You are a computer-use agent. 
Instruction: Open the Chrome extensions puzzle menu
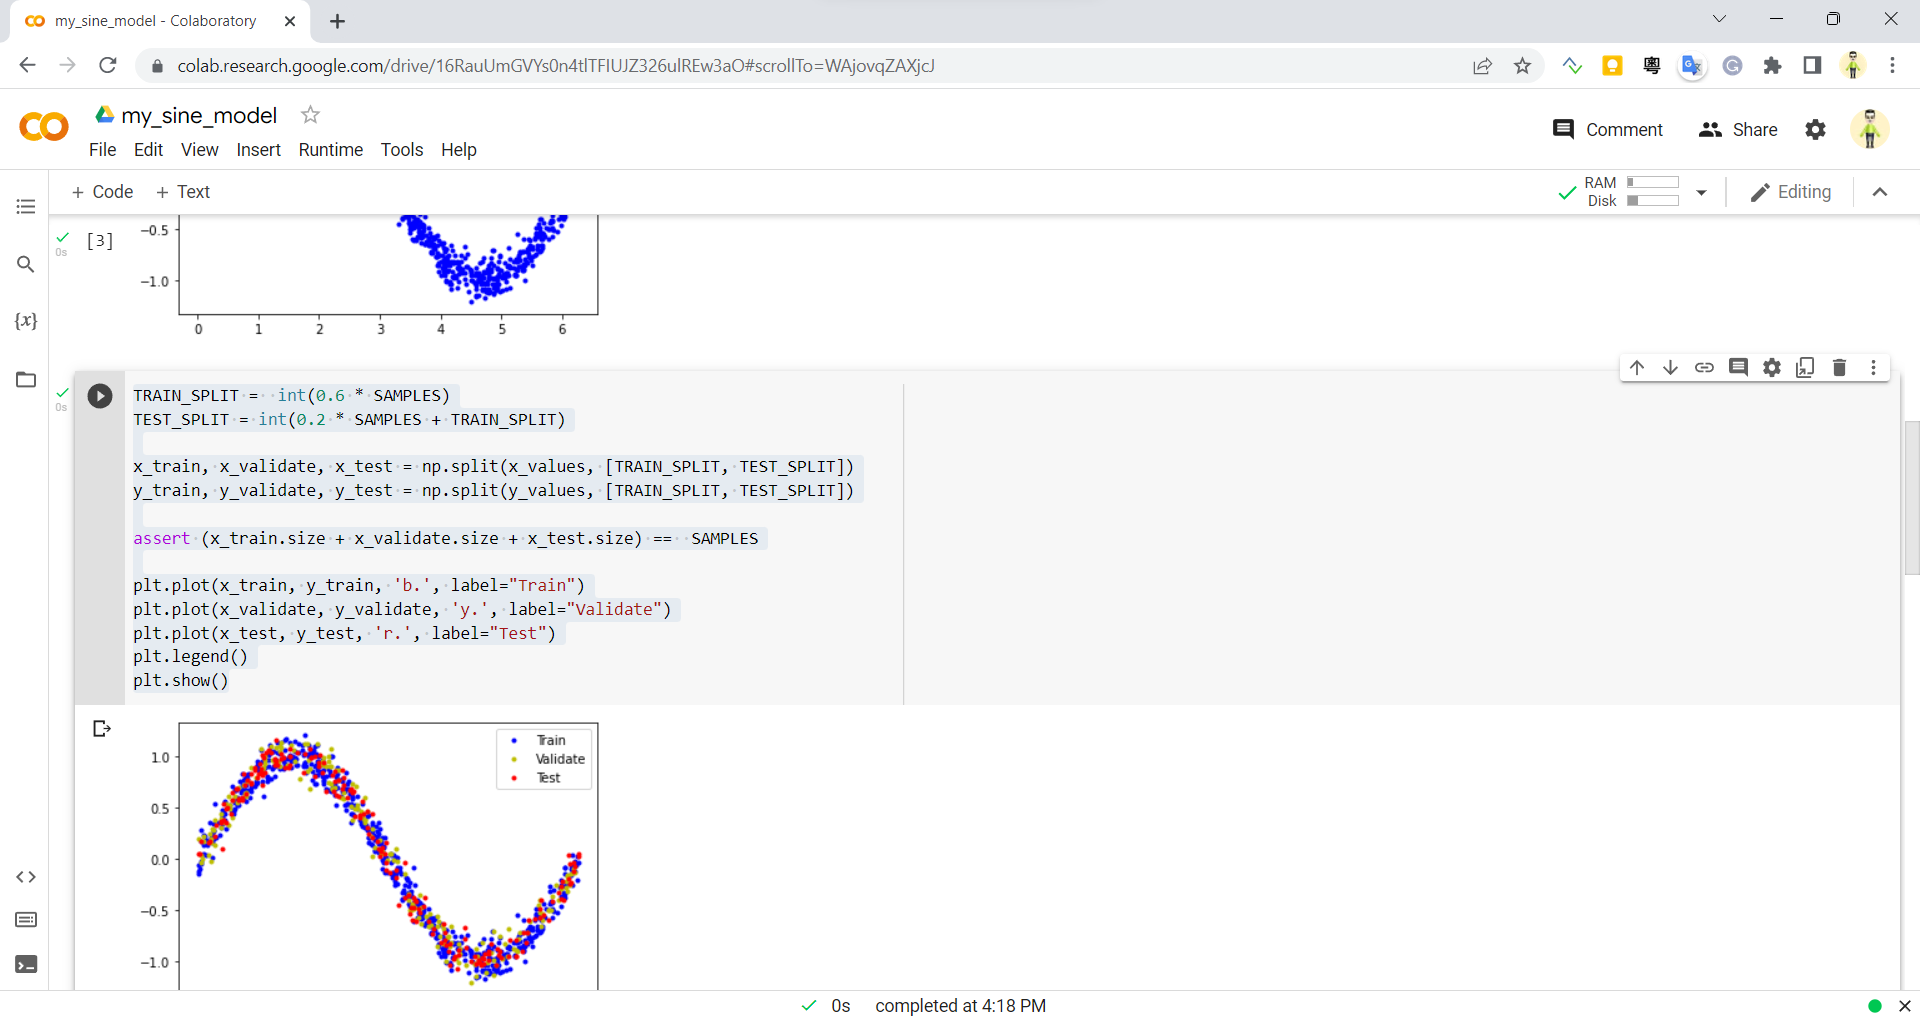click(x=1772, y=66)
